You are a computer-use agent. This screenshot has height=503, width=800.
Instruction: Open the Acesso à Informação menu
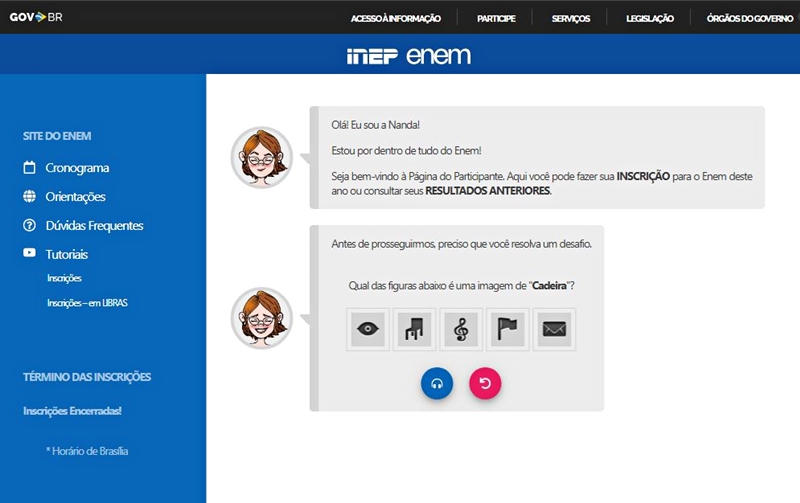pos(395,18)
